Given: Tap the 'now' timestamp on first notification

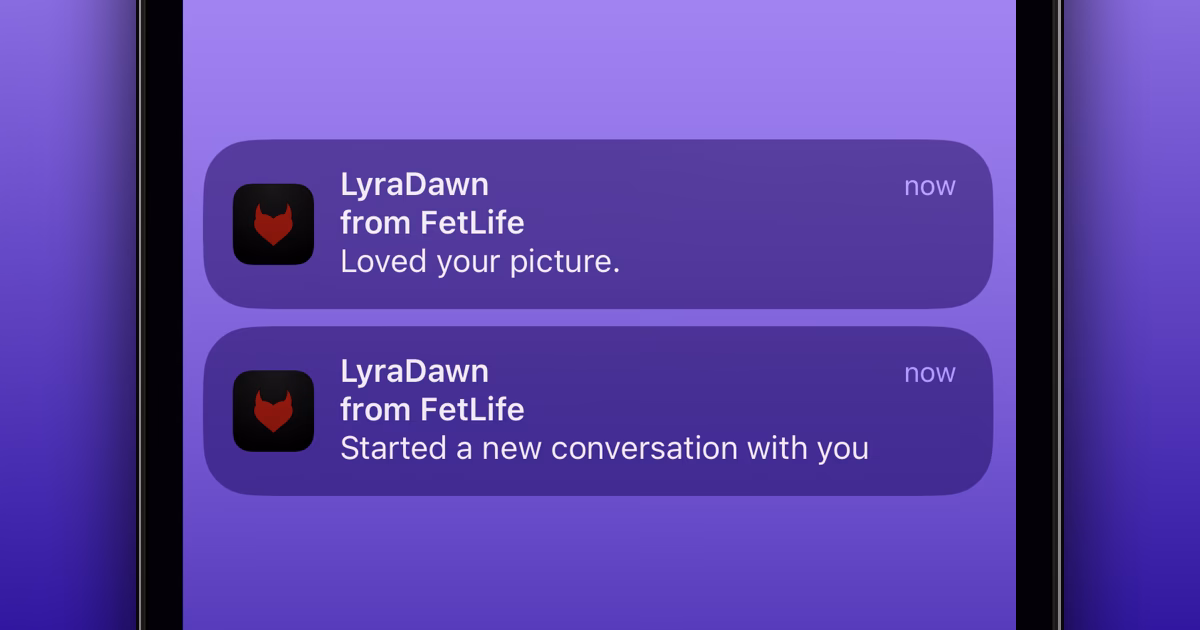Looking at the screenshot, I should pyautogui.click(x=928, y=185).
